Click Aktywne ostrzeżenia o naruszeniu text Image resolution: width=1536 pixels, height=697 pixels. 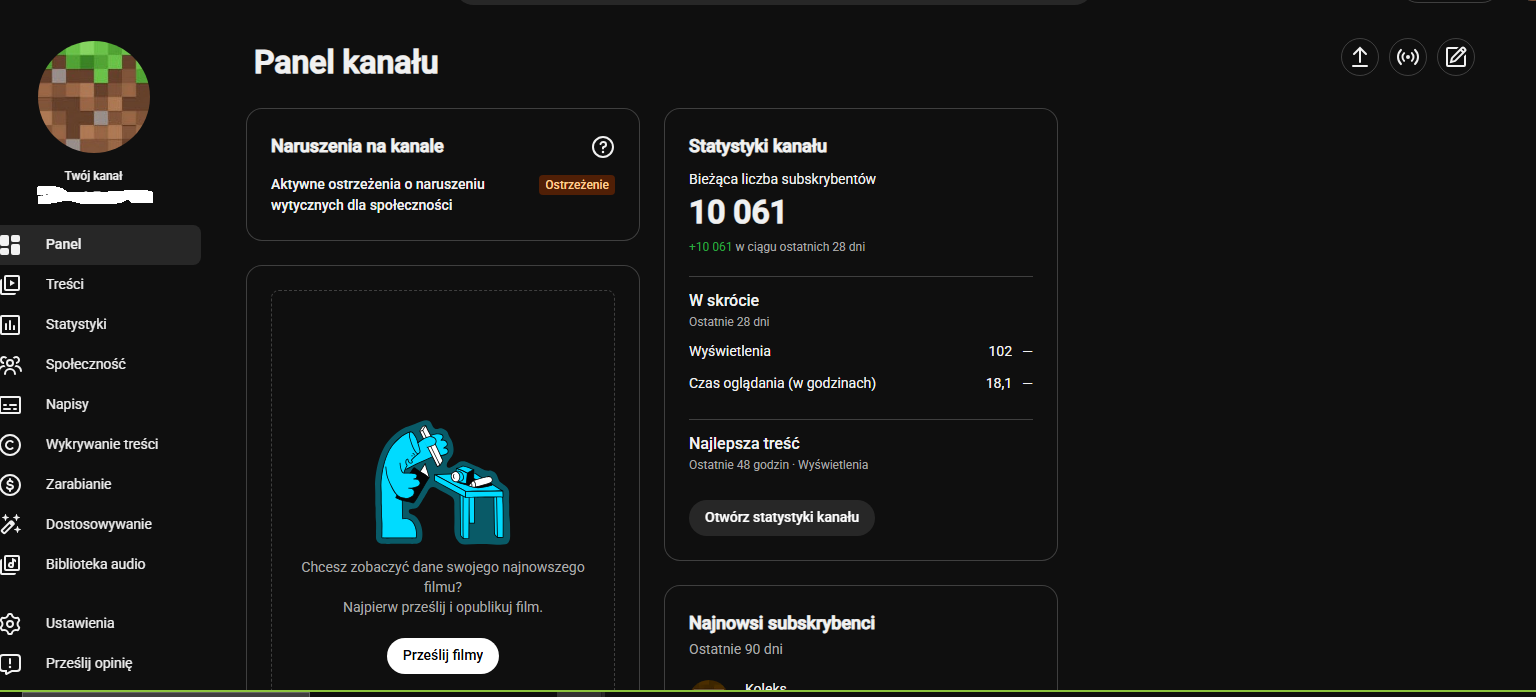coord(378,195)
